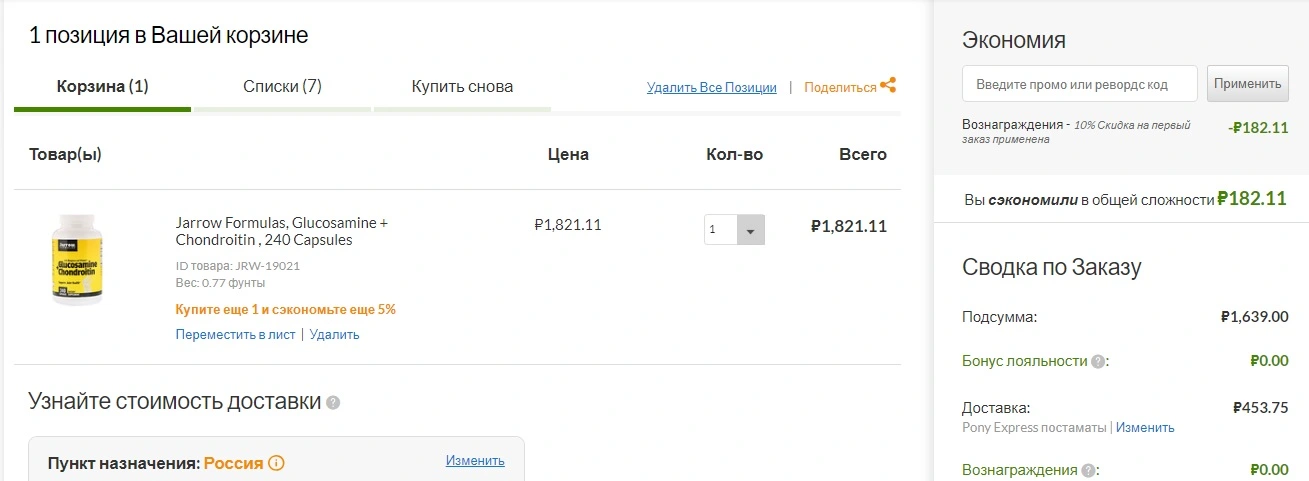Click Переместить в лист link
Screen dimensions: 1309x481
click(x=235, y=335)
